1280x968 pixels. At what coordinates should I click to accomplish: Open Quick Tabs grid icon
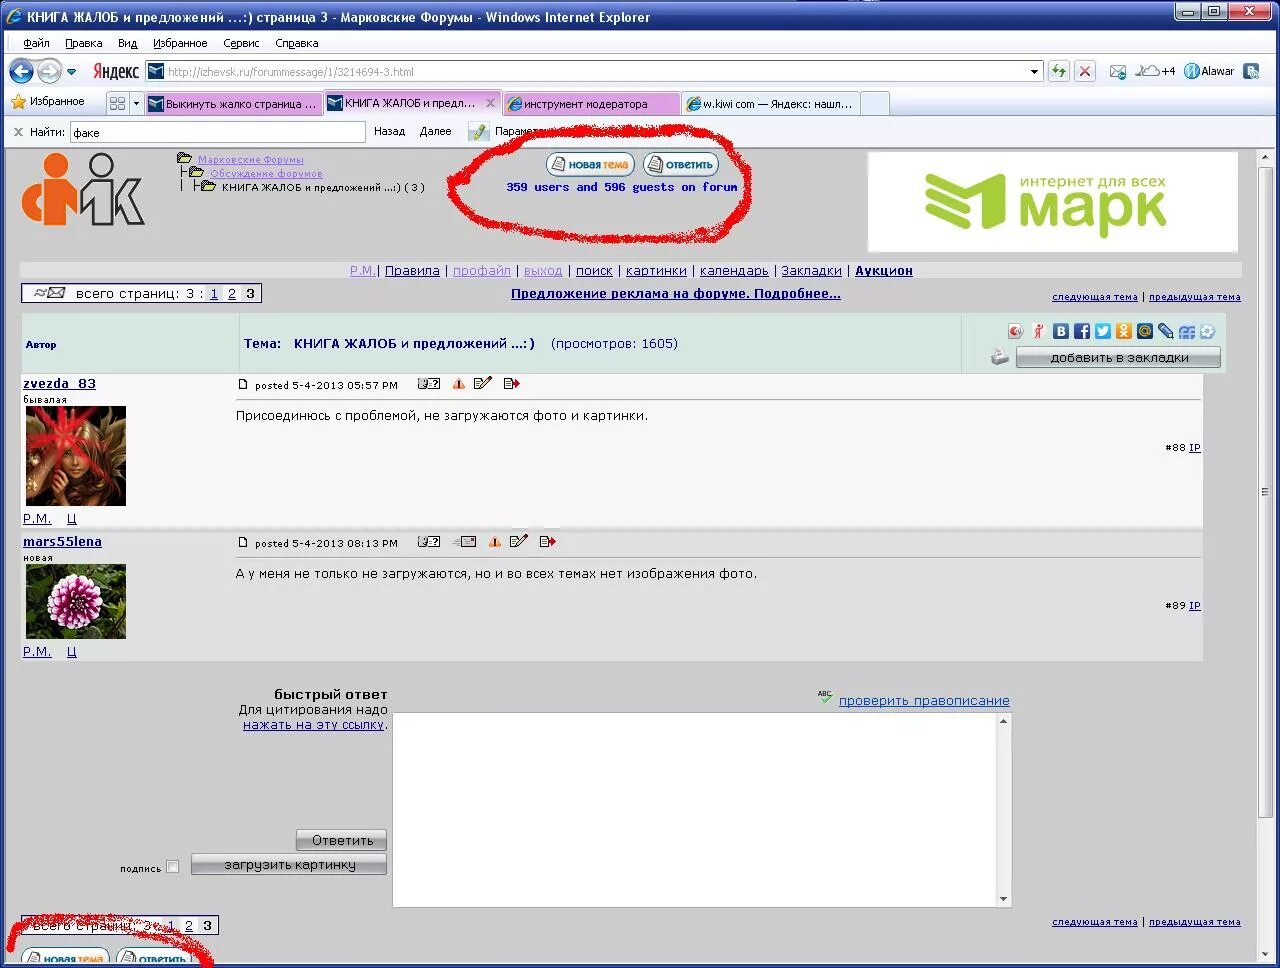pos(118,103)
